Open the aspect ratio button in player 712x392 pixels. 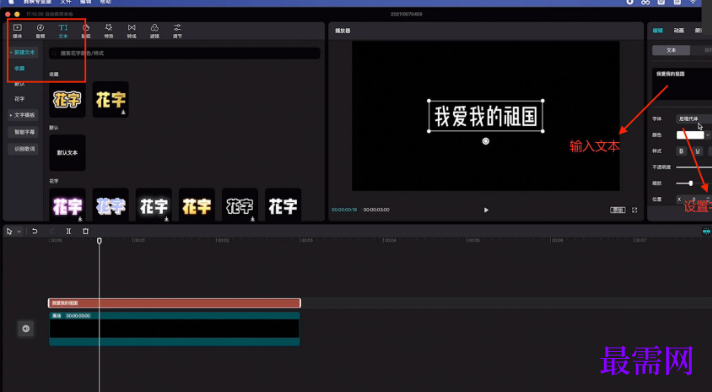(x=618, y=210)
